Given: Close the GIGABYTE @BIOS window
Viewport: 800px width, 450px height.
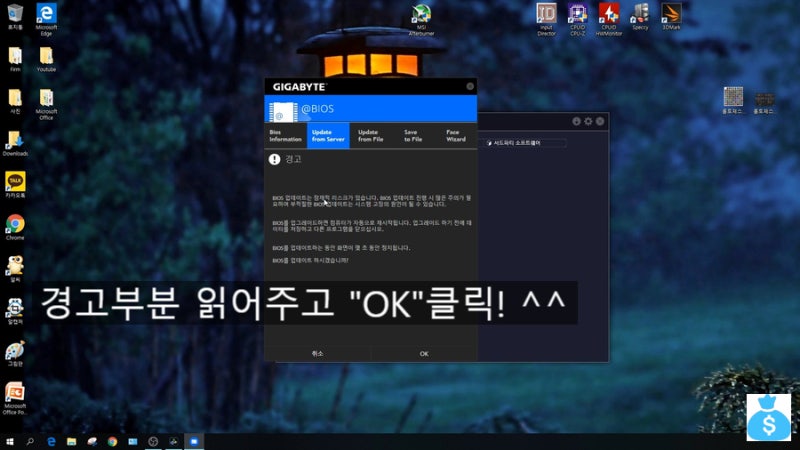Looking at the screenshot, I should coord(470,86).
